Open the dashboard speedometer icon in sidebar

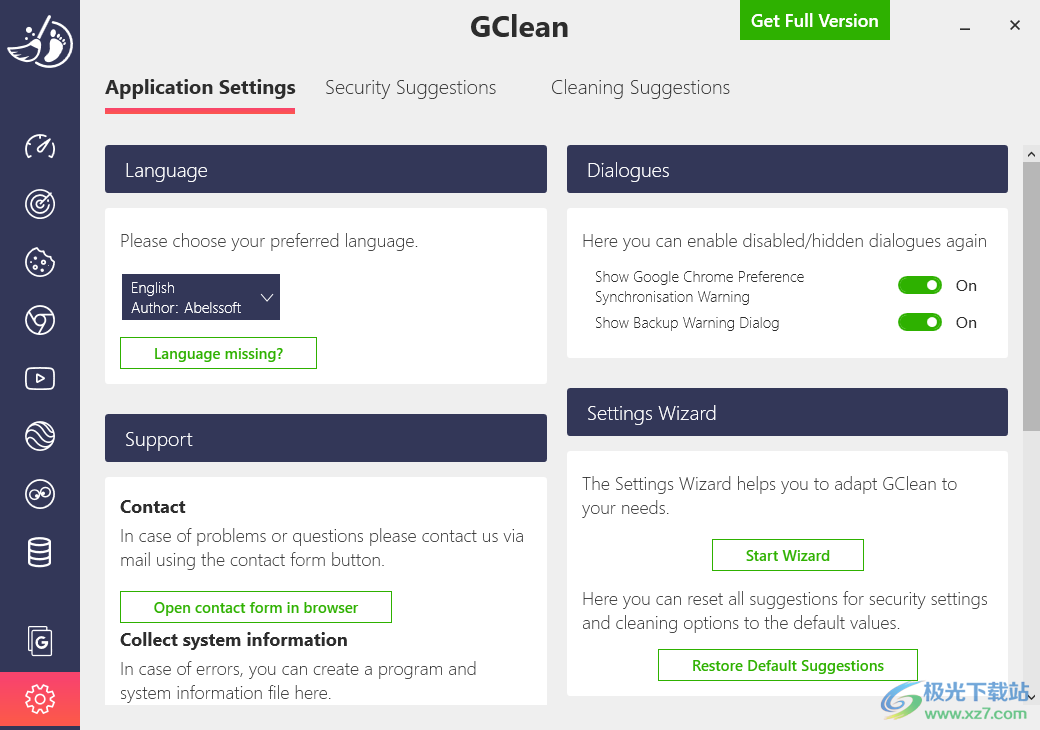coord(40,147)
